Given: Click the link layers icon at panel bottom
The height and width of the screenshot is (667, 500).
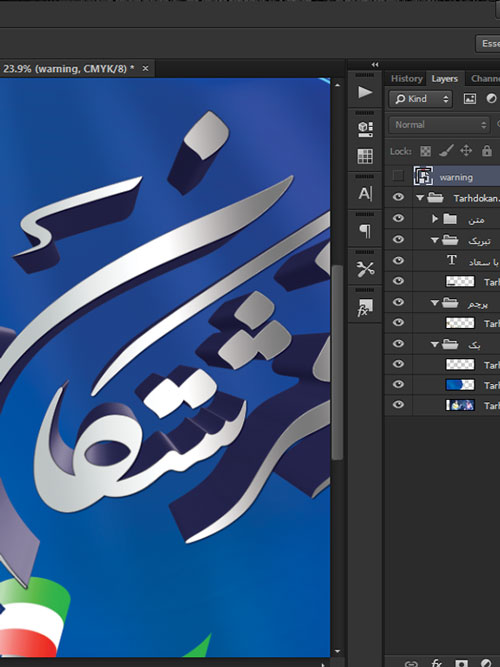Looking at the screenshot, I should [411, 663].
